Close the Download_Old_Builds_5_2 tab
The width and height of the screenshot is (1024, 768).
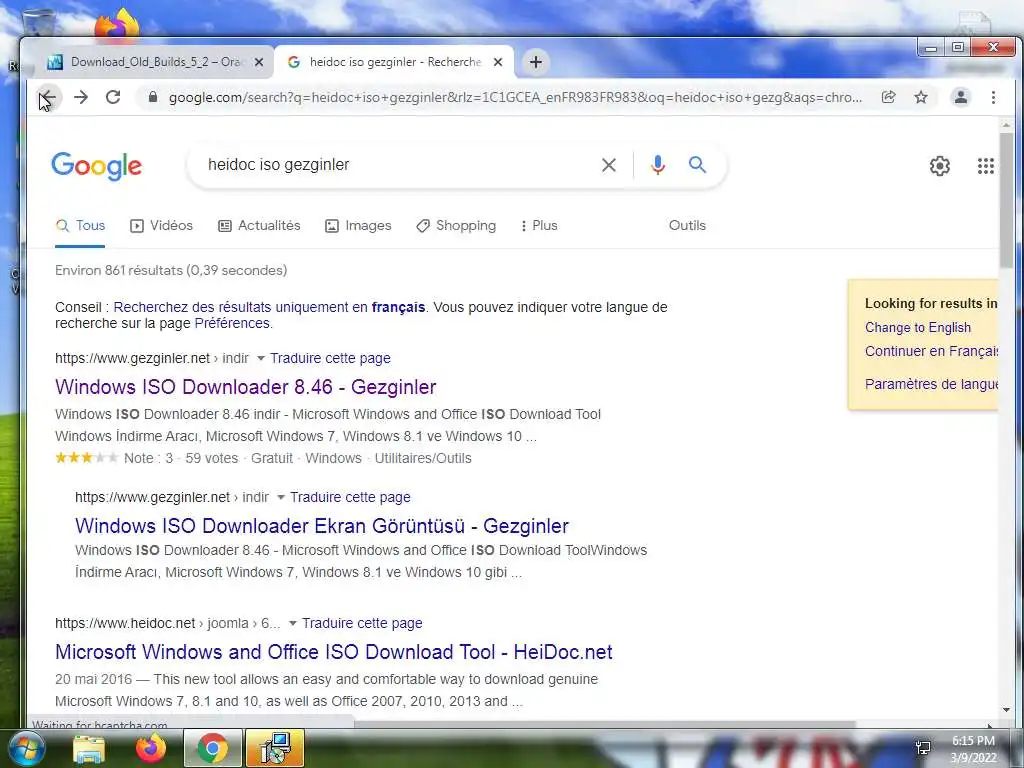tap(259, 62)
